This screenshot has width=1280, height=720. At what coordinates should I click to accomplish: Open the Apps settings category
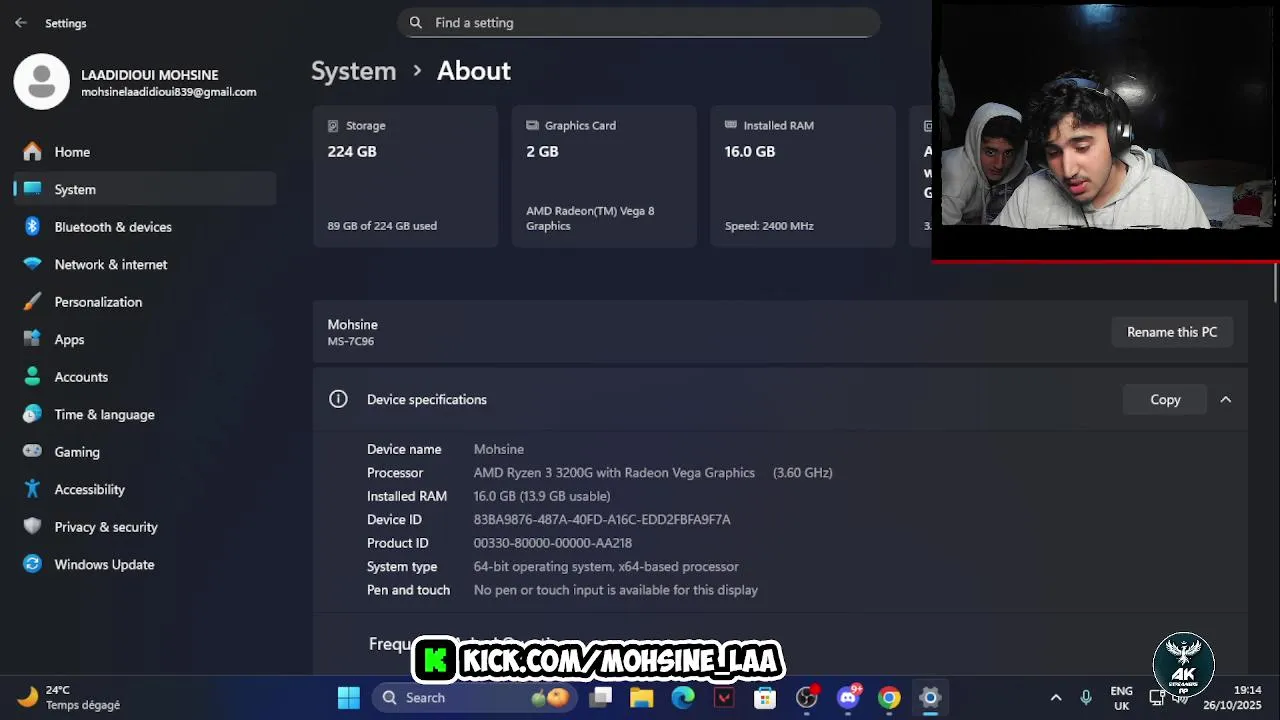pyautogui.click(x=145, y=339)
